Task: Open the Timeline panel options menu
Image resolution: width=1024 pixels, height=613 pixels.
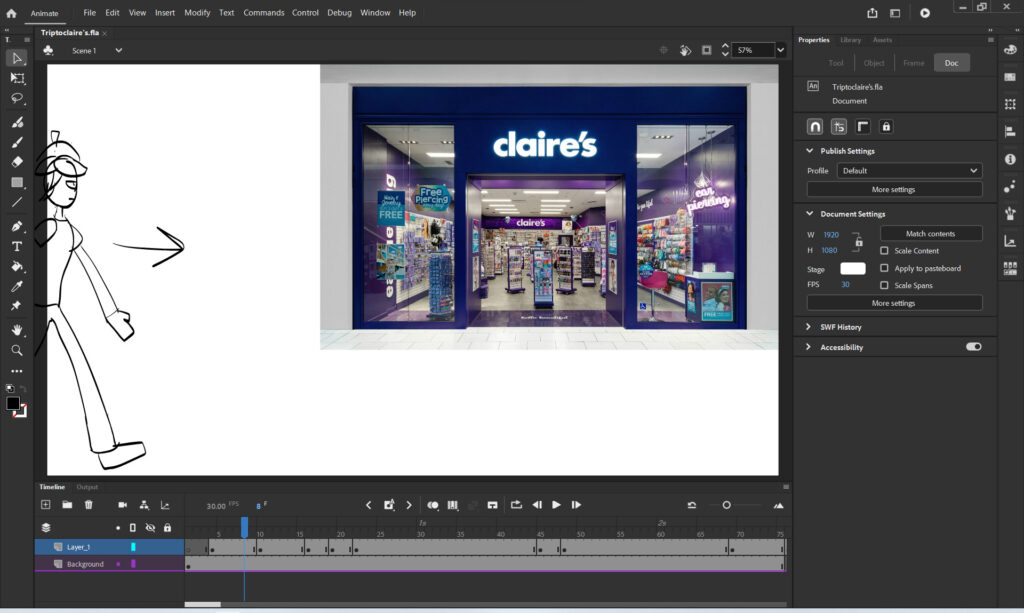Action: pos(786,487)
